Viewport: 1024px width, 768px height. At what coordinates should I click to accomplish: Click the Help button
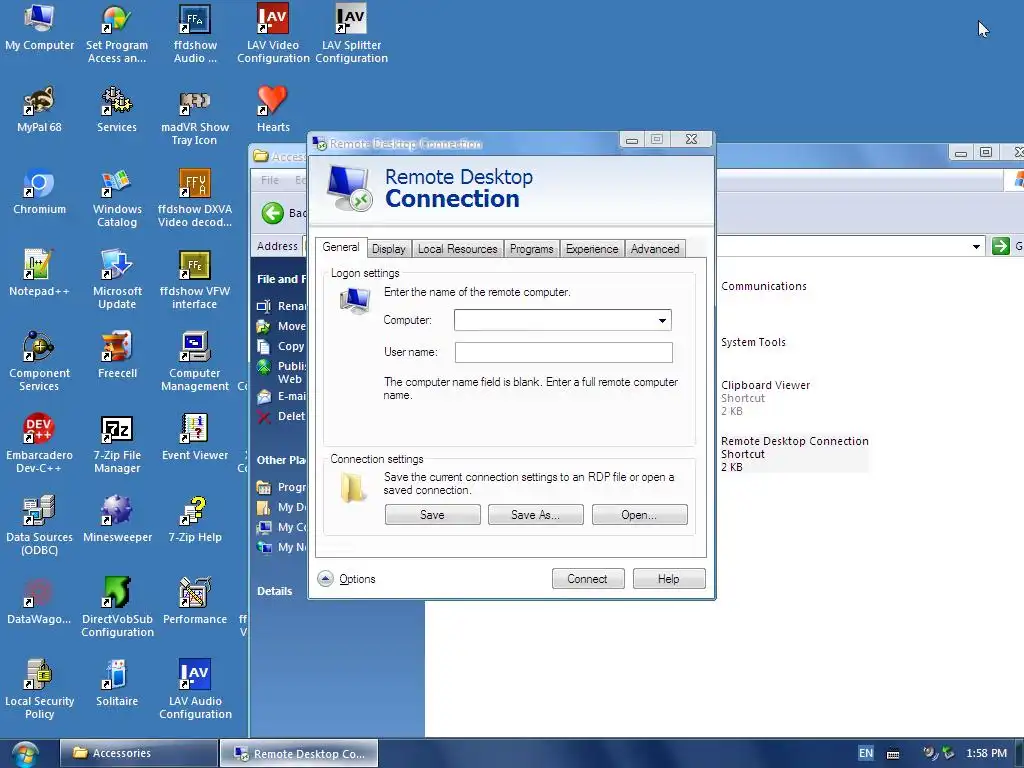point(669,579)
